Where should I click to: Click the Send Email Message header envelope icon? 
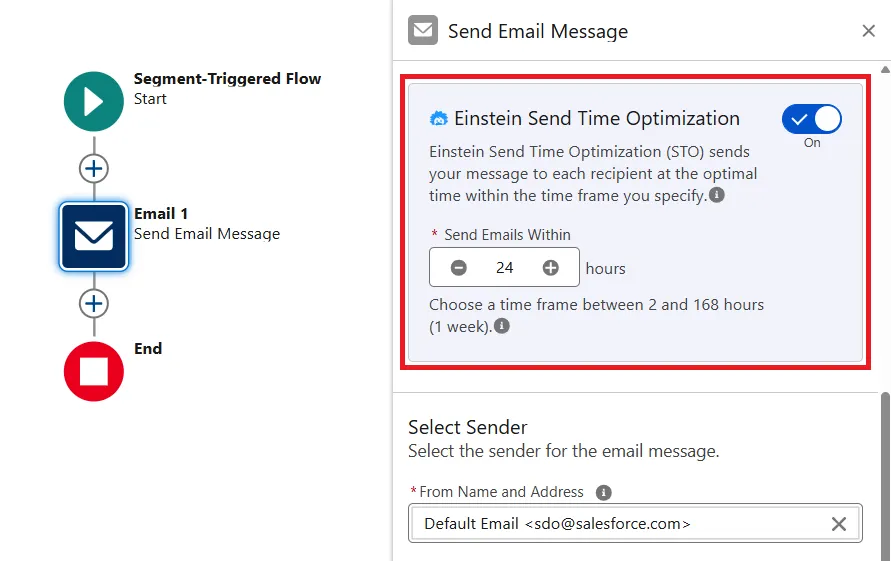tap(423, 31)
